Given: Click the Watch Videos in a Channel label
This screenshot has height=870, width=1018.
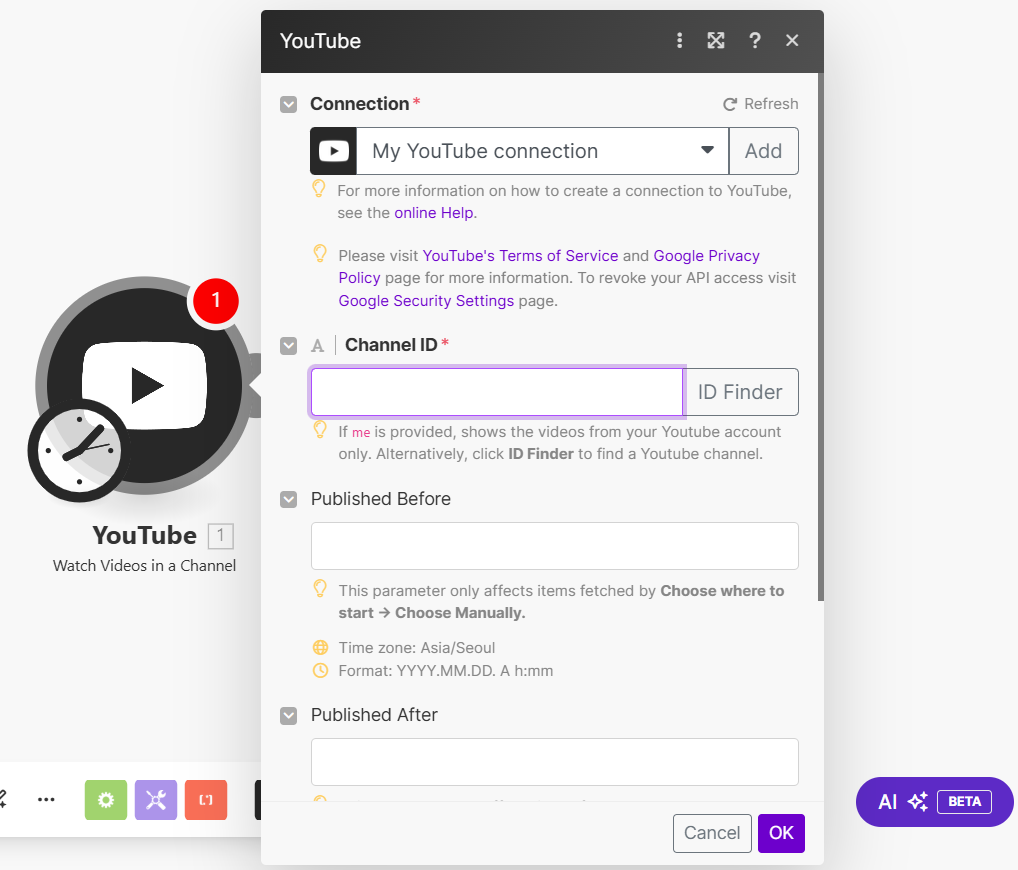Looking at the screenshot, I should click(x=144, y=566).
